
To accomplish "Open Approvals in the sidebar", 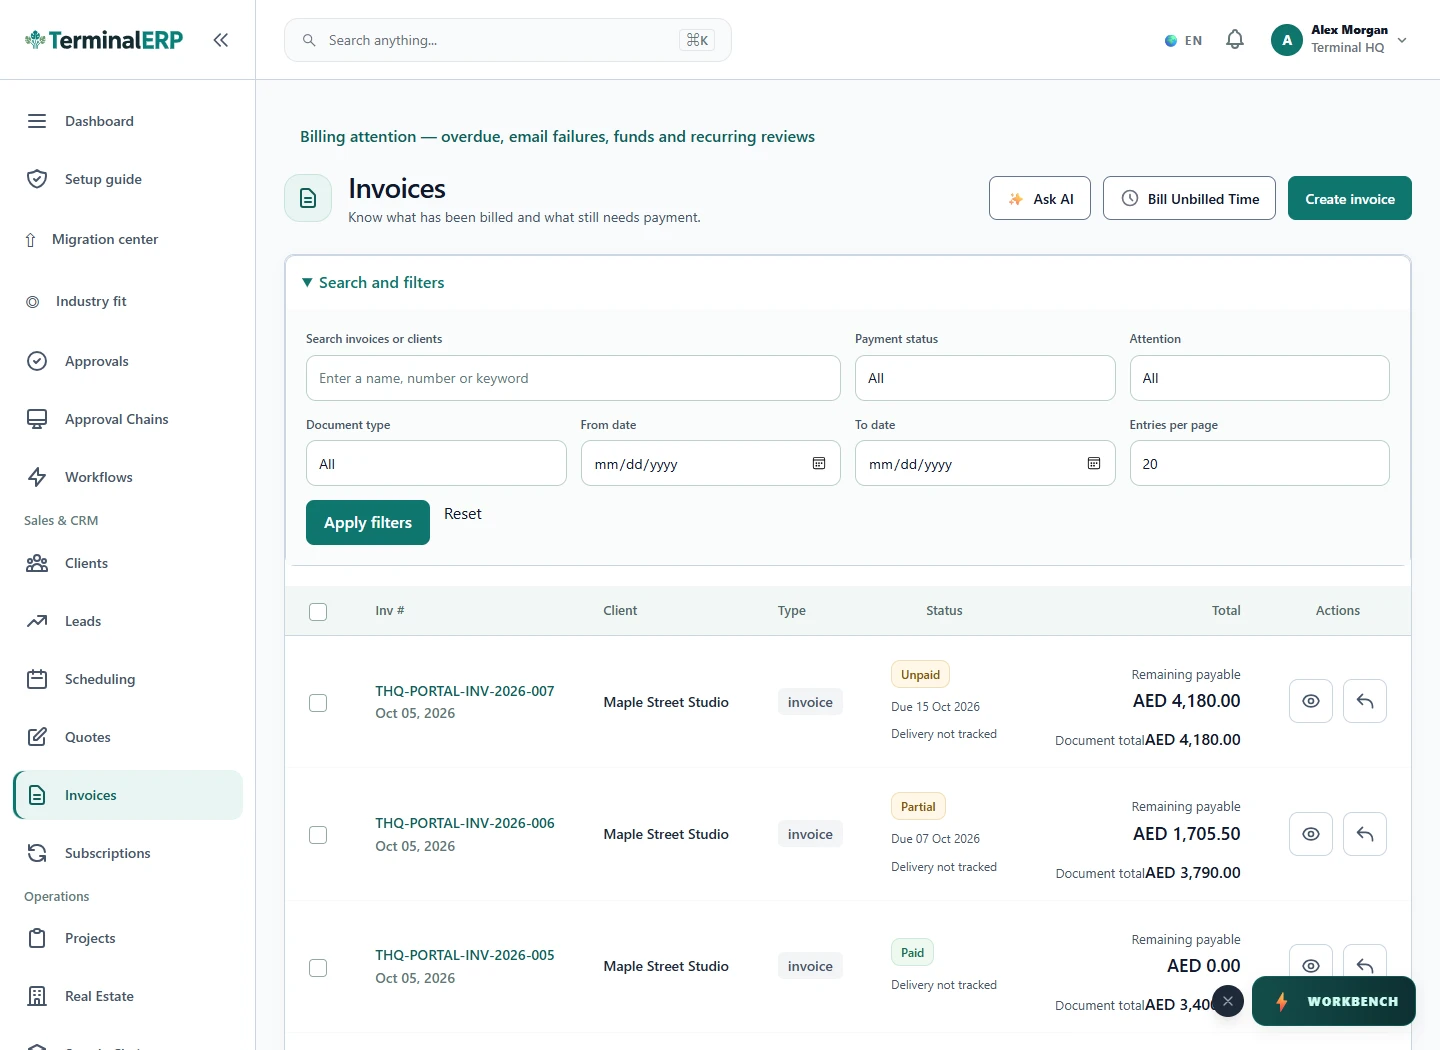I will pyautogui.click(x=128, y=361).
